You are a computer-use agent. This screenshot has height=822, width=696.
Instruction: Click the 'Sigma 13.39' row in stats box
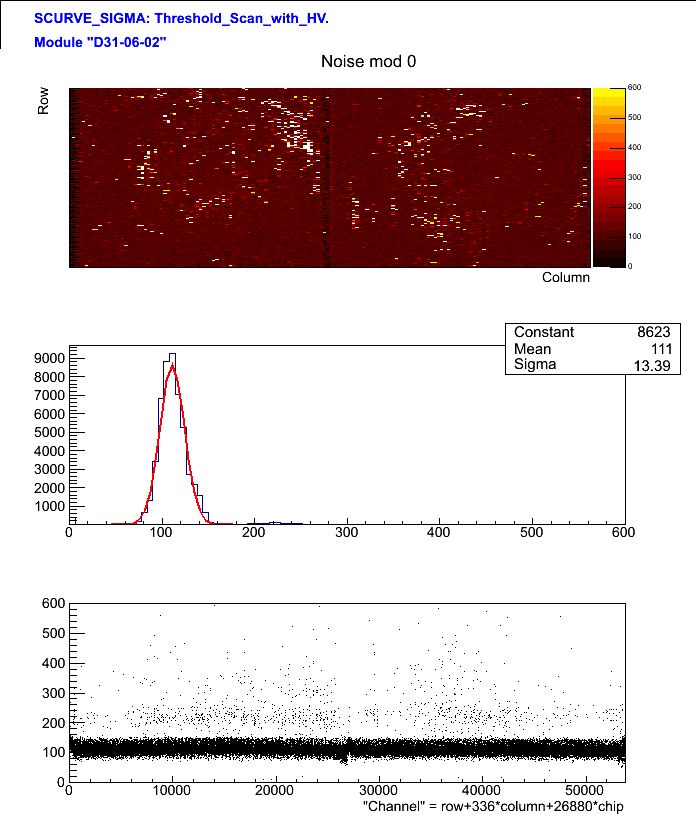tap(592, 365)
